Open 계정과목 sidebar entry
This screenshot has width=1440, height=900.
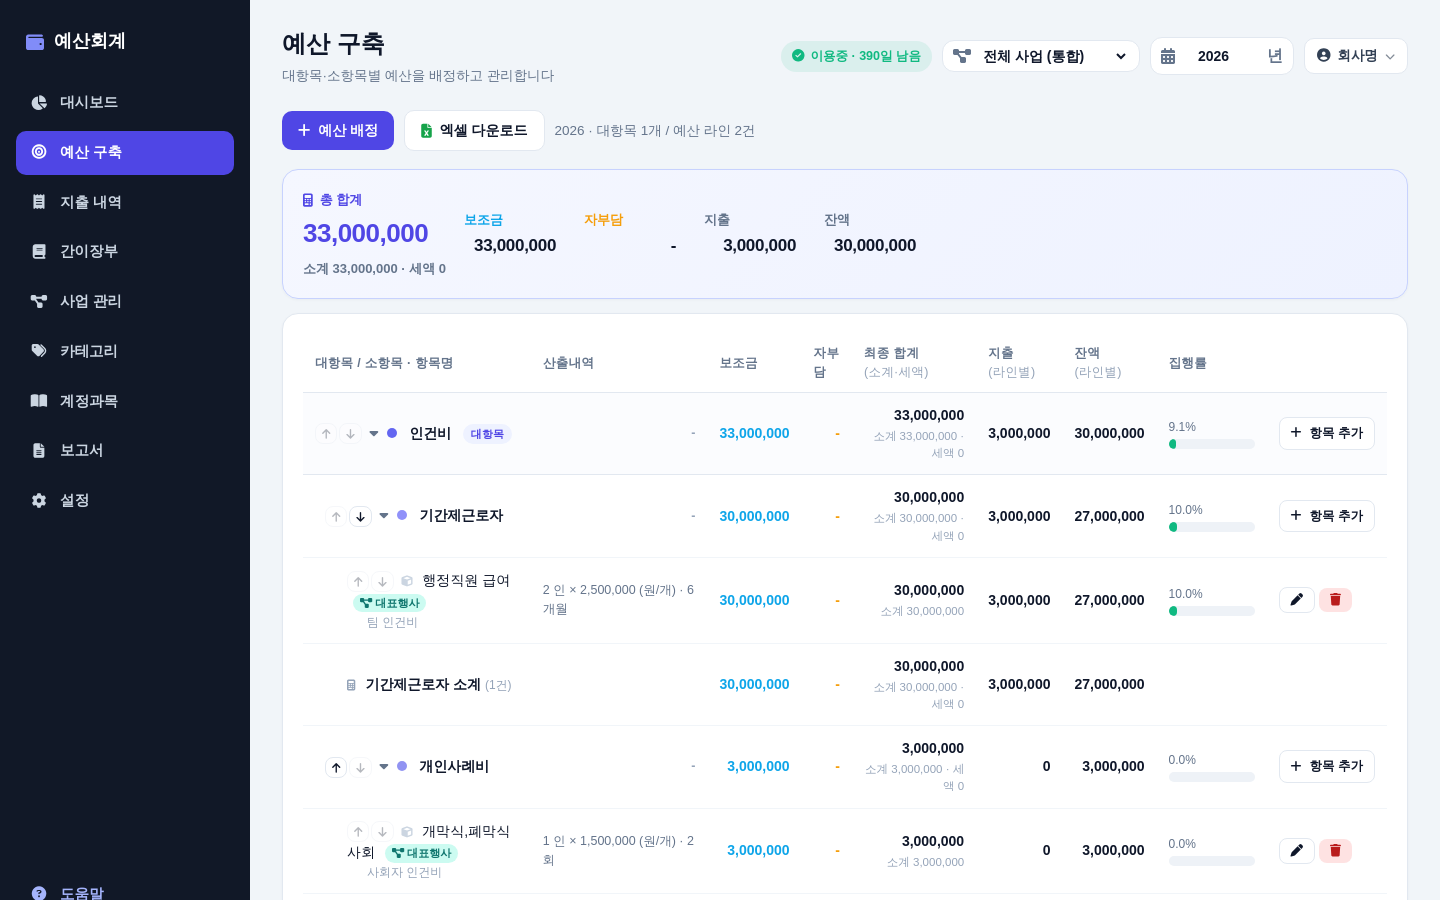[x=125, y=401]
